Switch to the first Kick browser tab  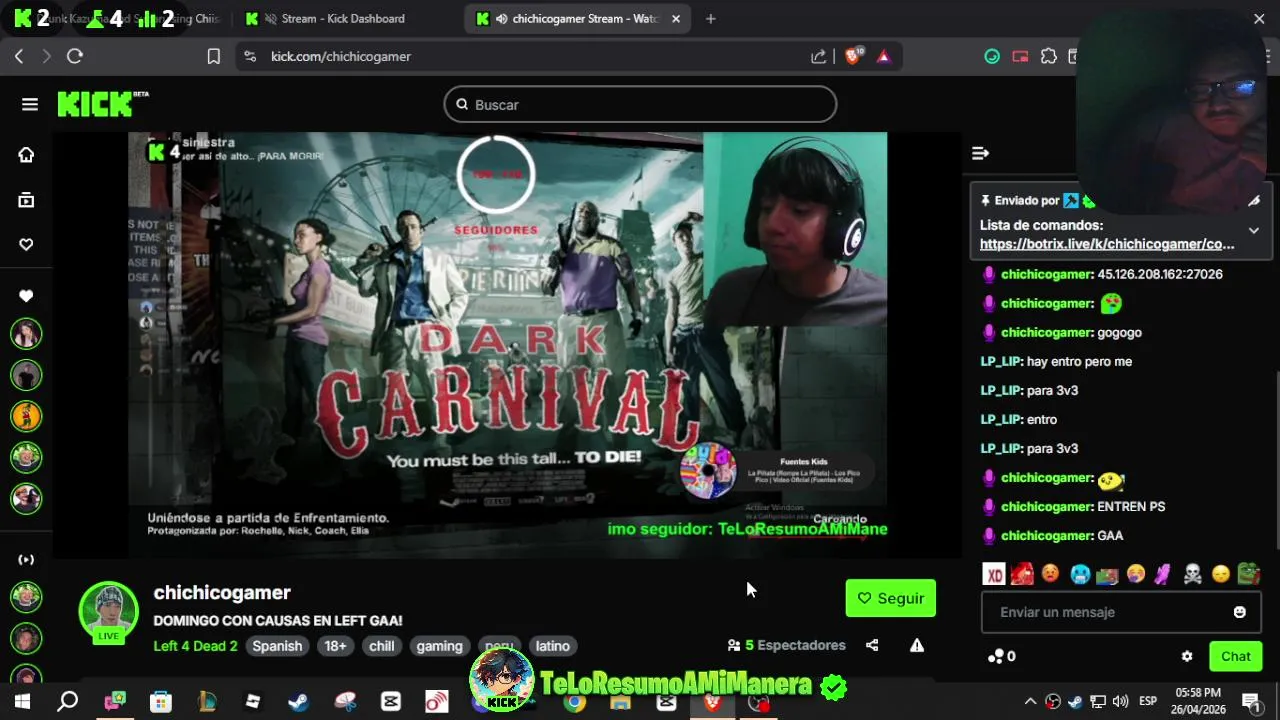(x=115, y=19)
